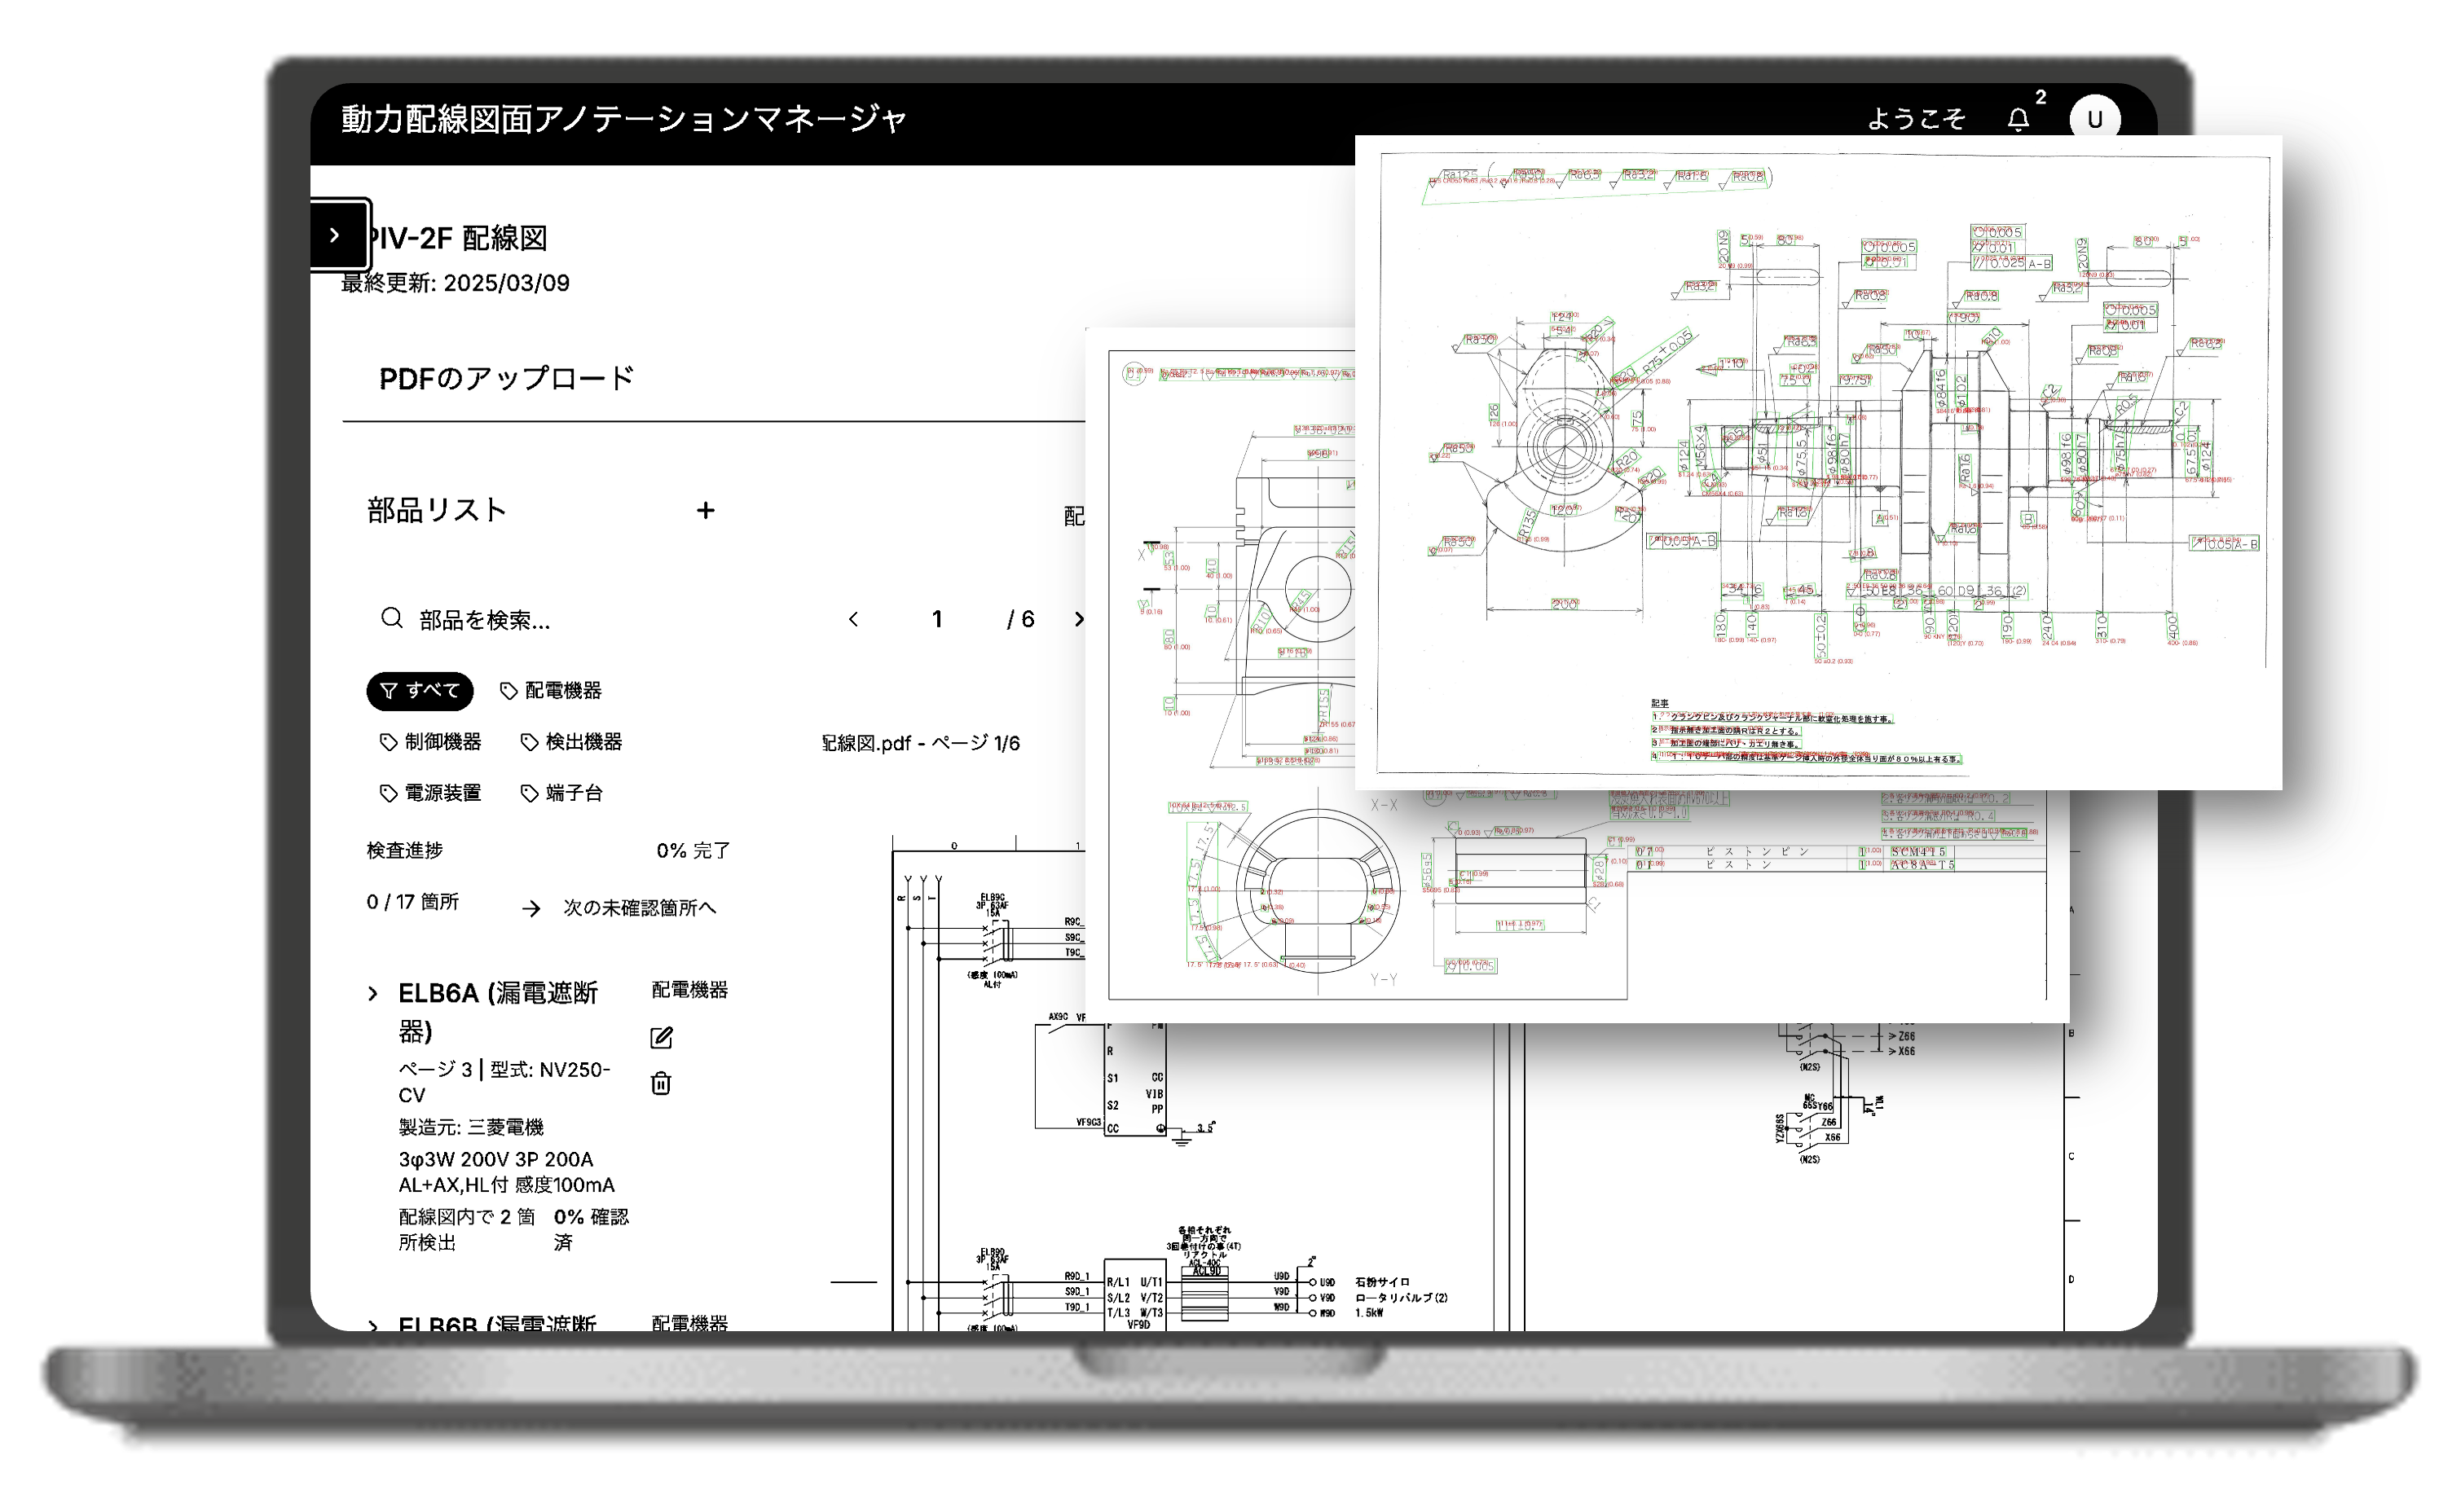This screenshot has height=1512, width=2461.
Task: Filter by 制御機器 tag
Action: 431,742
